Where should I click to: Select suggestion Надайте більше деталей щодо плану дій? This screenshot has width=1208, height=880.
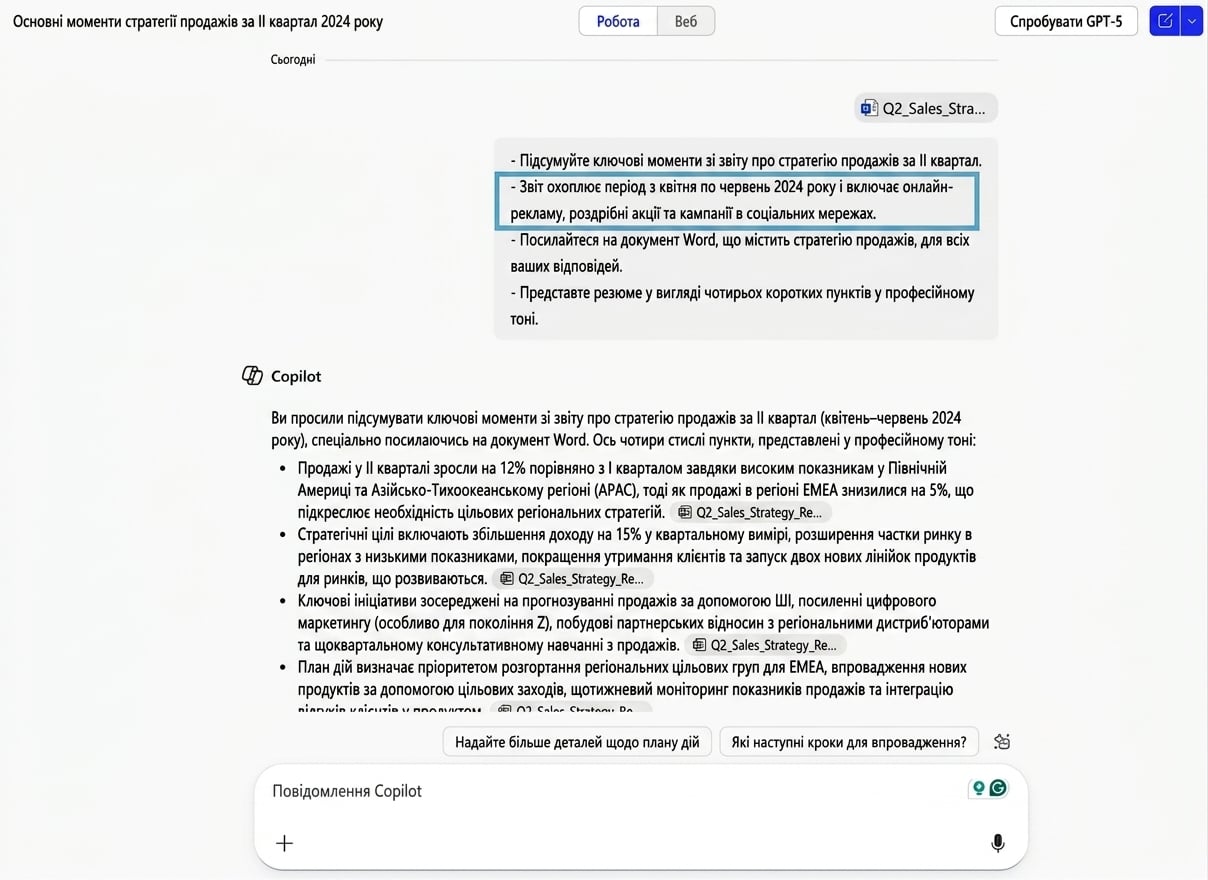pyautogui.click(x=577, y=742)
